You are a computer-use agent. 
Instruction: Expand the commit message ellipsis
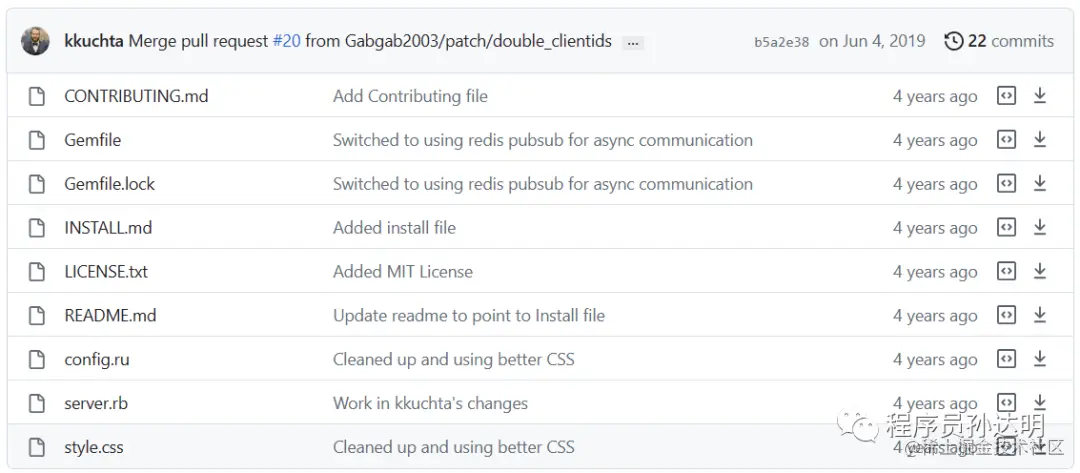click(x=632, y=42)
